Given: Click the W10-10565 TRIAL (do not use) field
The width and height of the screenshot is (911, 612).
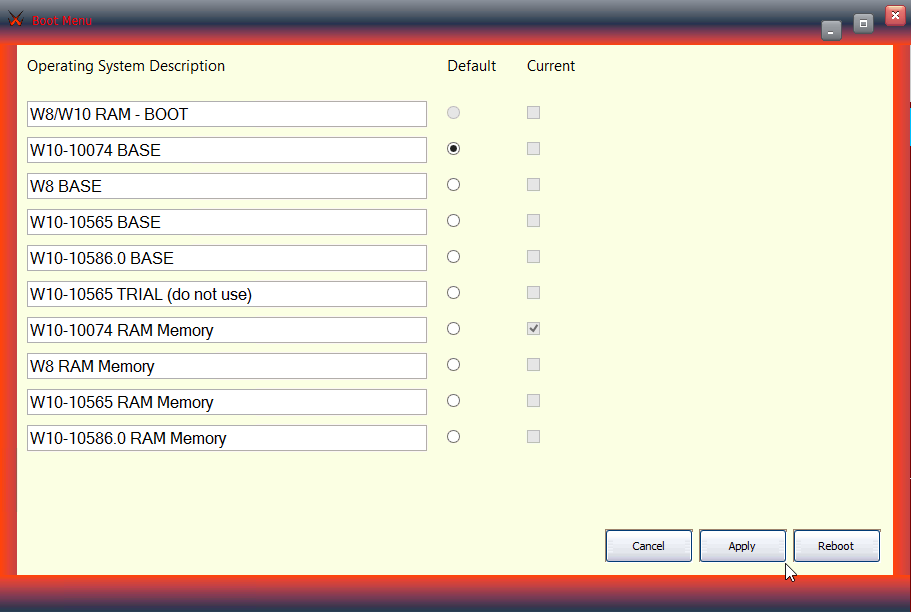Looking at the screenshot, I should point(227,294).
